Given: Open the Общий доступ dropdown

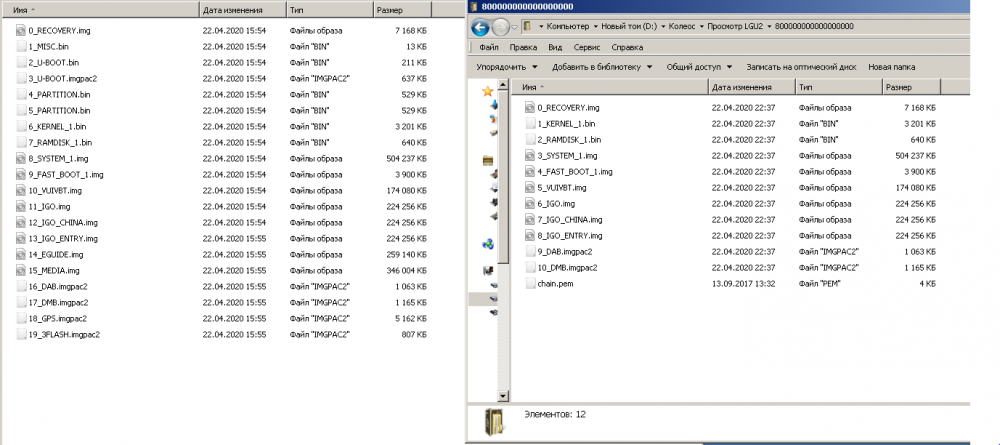Looking at the screenshot, I should pyautogui.click(x=700, y=67).
